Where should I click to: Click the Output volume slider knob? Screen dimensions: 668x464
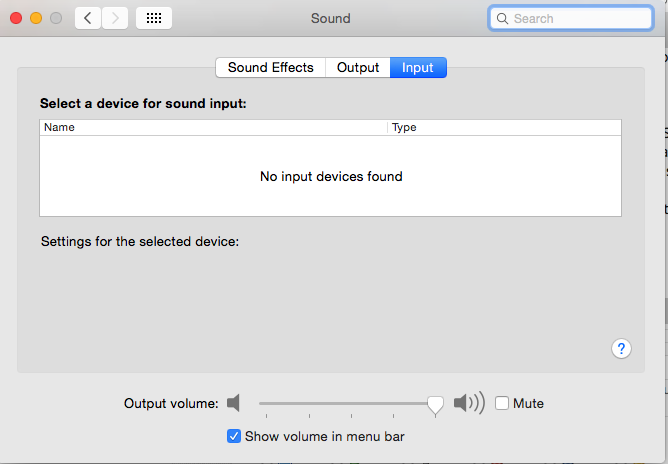pos(435,405)
